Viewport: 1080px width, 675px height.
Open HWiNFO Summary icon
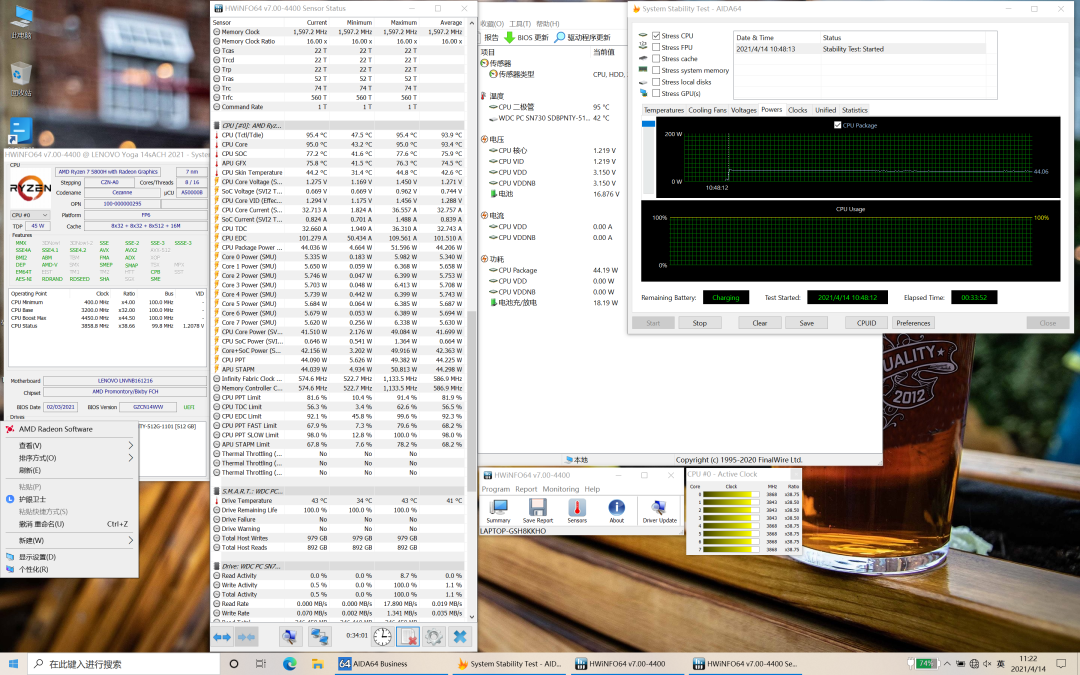tap(497, 509)
